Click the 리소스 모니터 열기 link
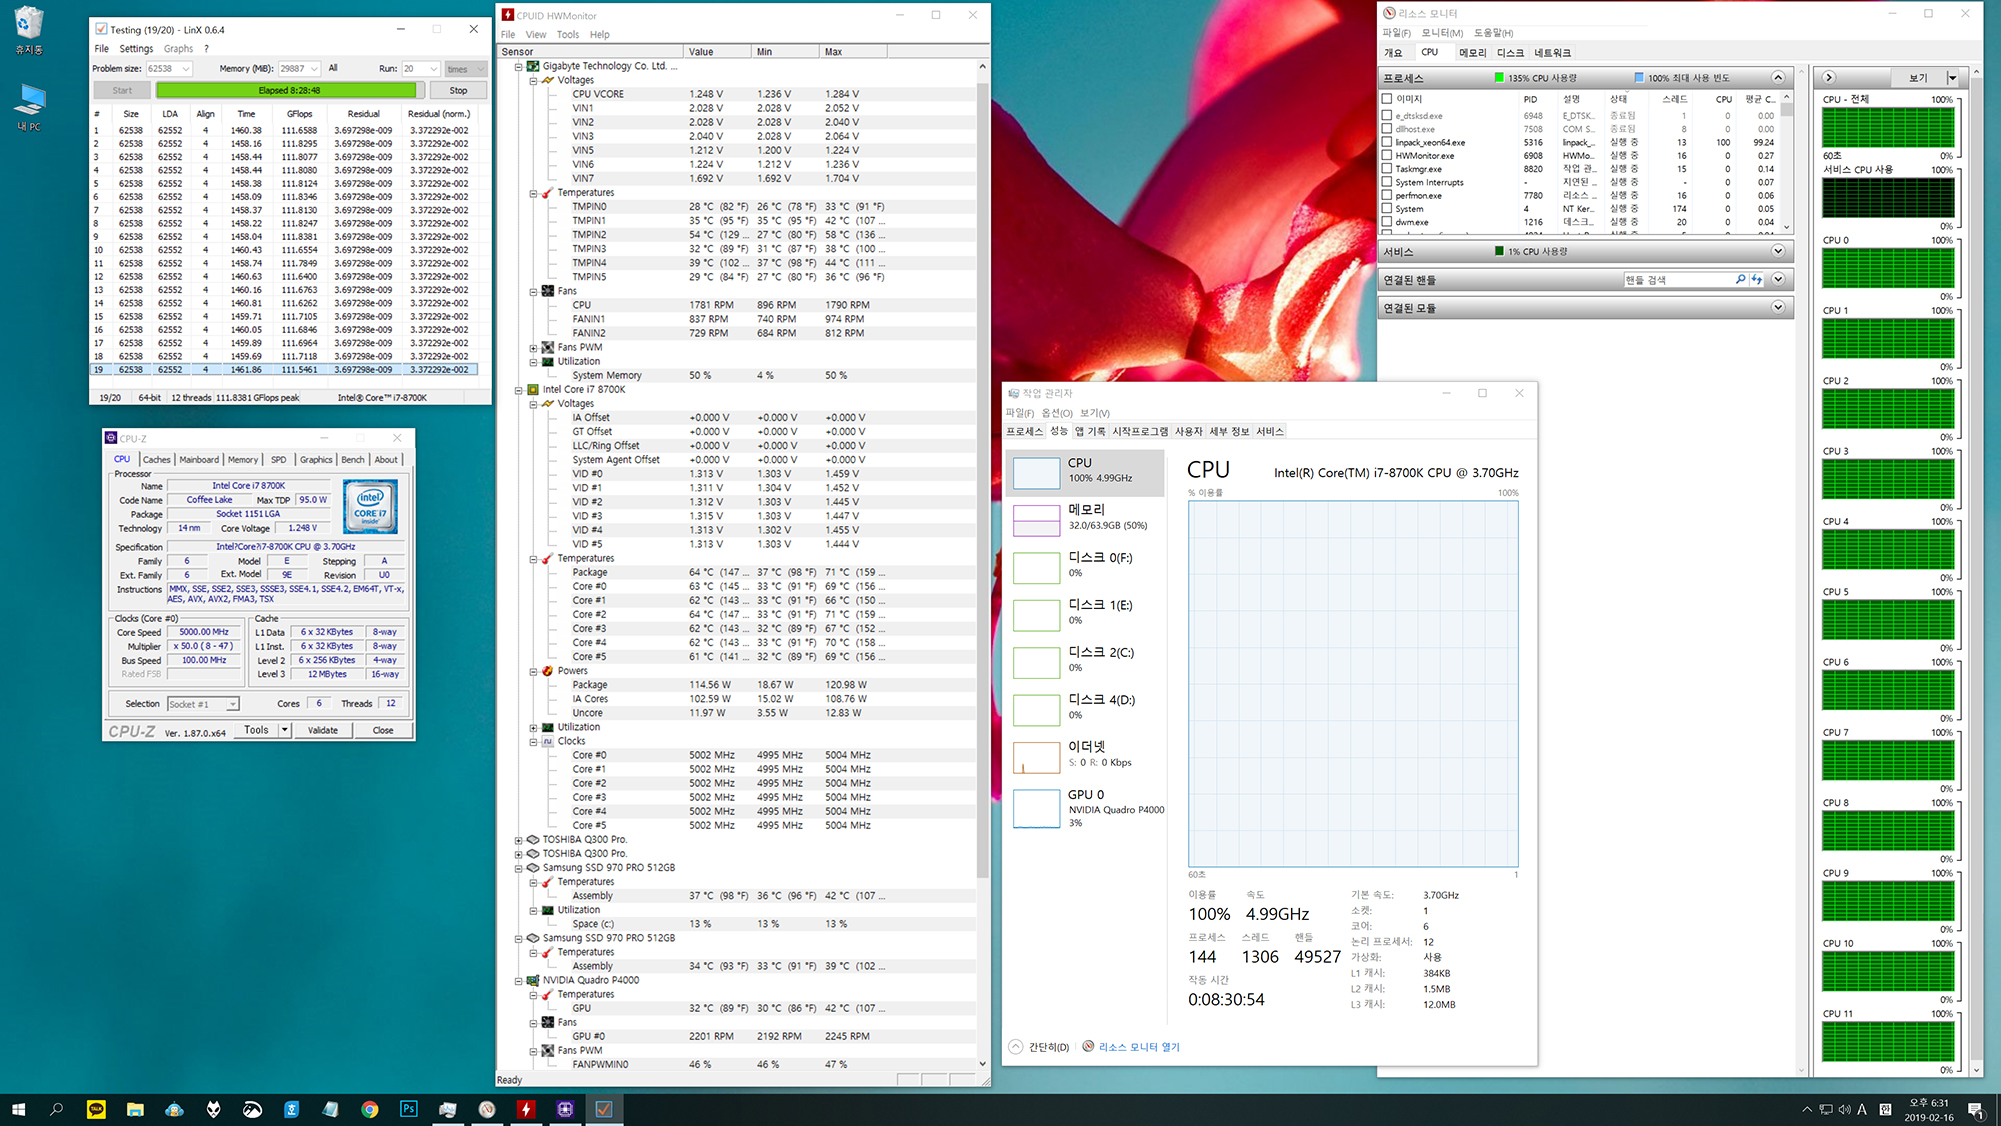 point(1139,1047)
